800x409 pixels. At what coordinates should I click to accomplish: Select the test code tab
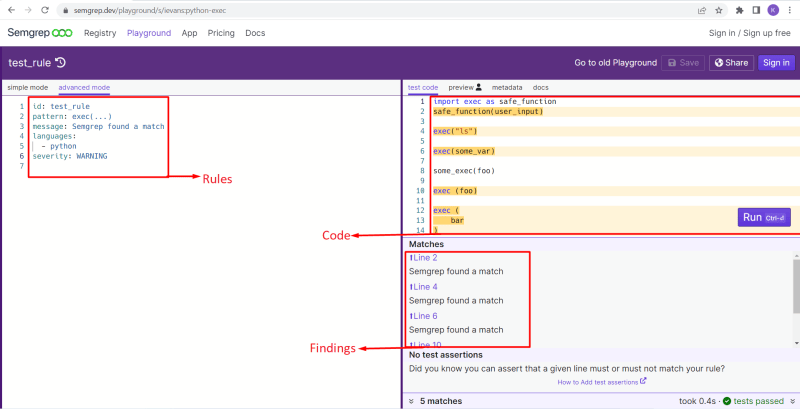[423, 88]
